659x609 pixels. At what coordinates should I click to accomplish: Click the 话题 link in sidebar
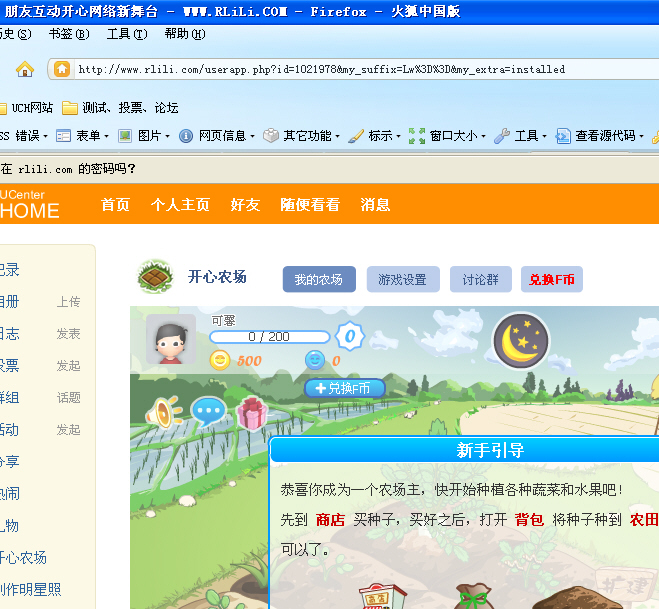(69, 398)
